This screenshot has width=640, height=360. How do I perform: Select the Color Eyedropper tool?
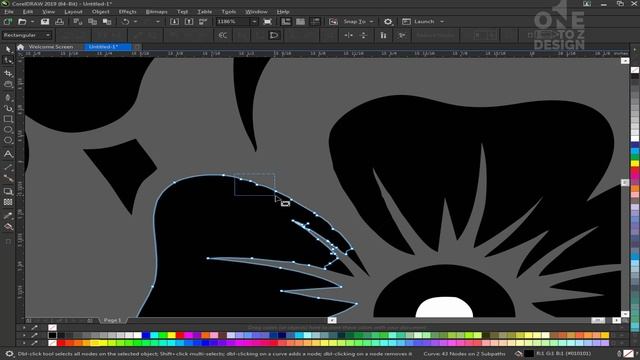(8, 216)
